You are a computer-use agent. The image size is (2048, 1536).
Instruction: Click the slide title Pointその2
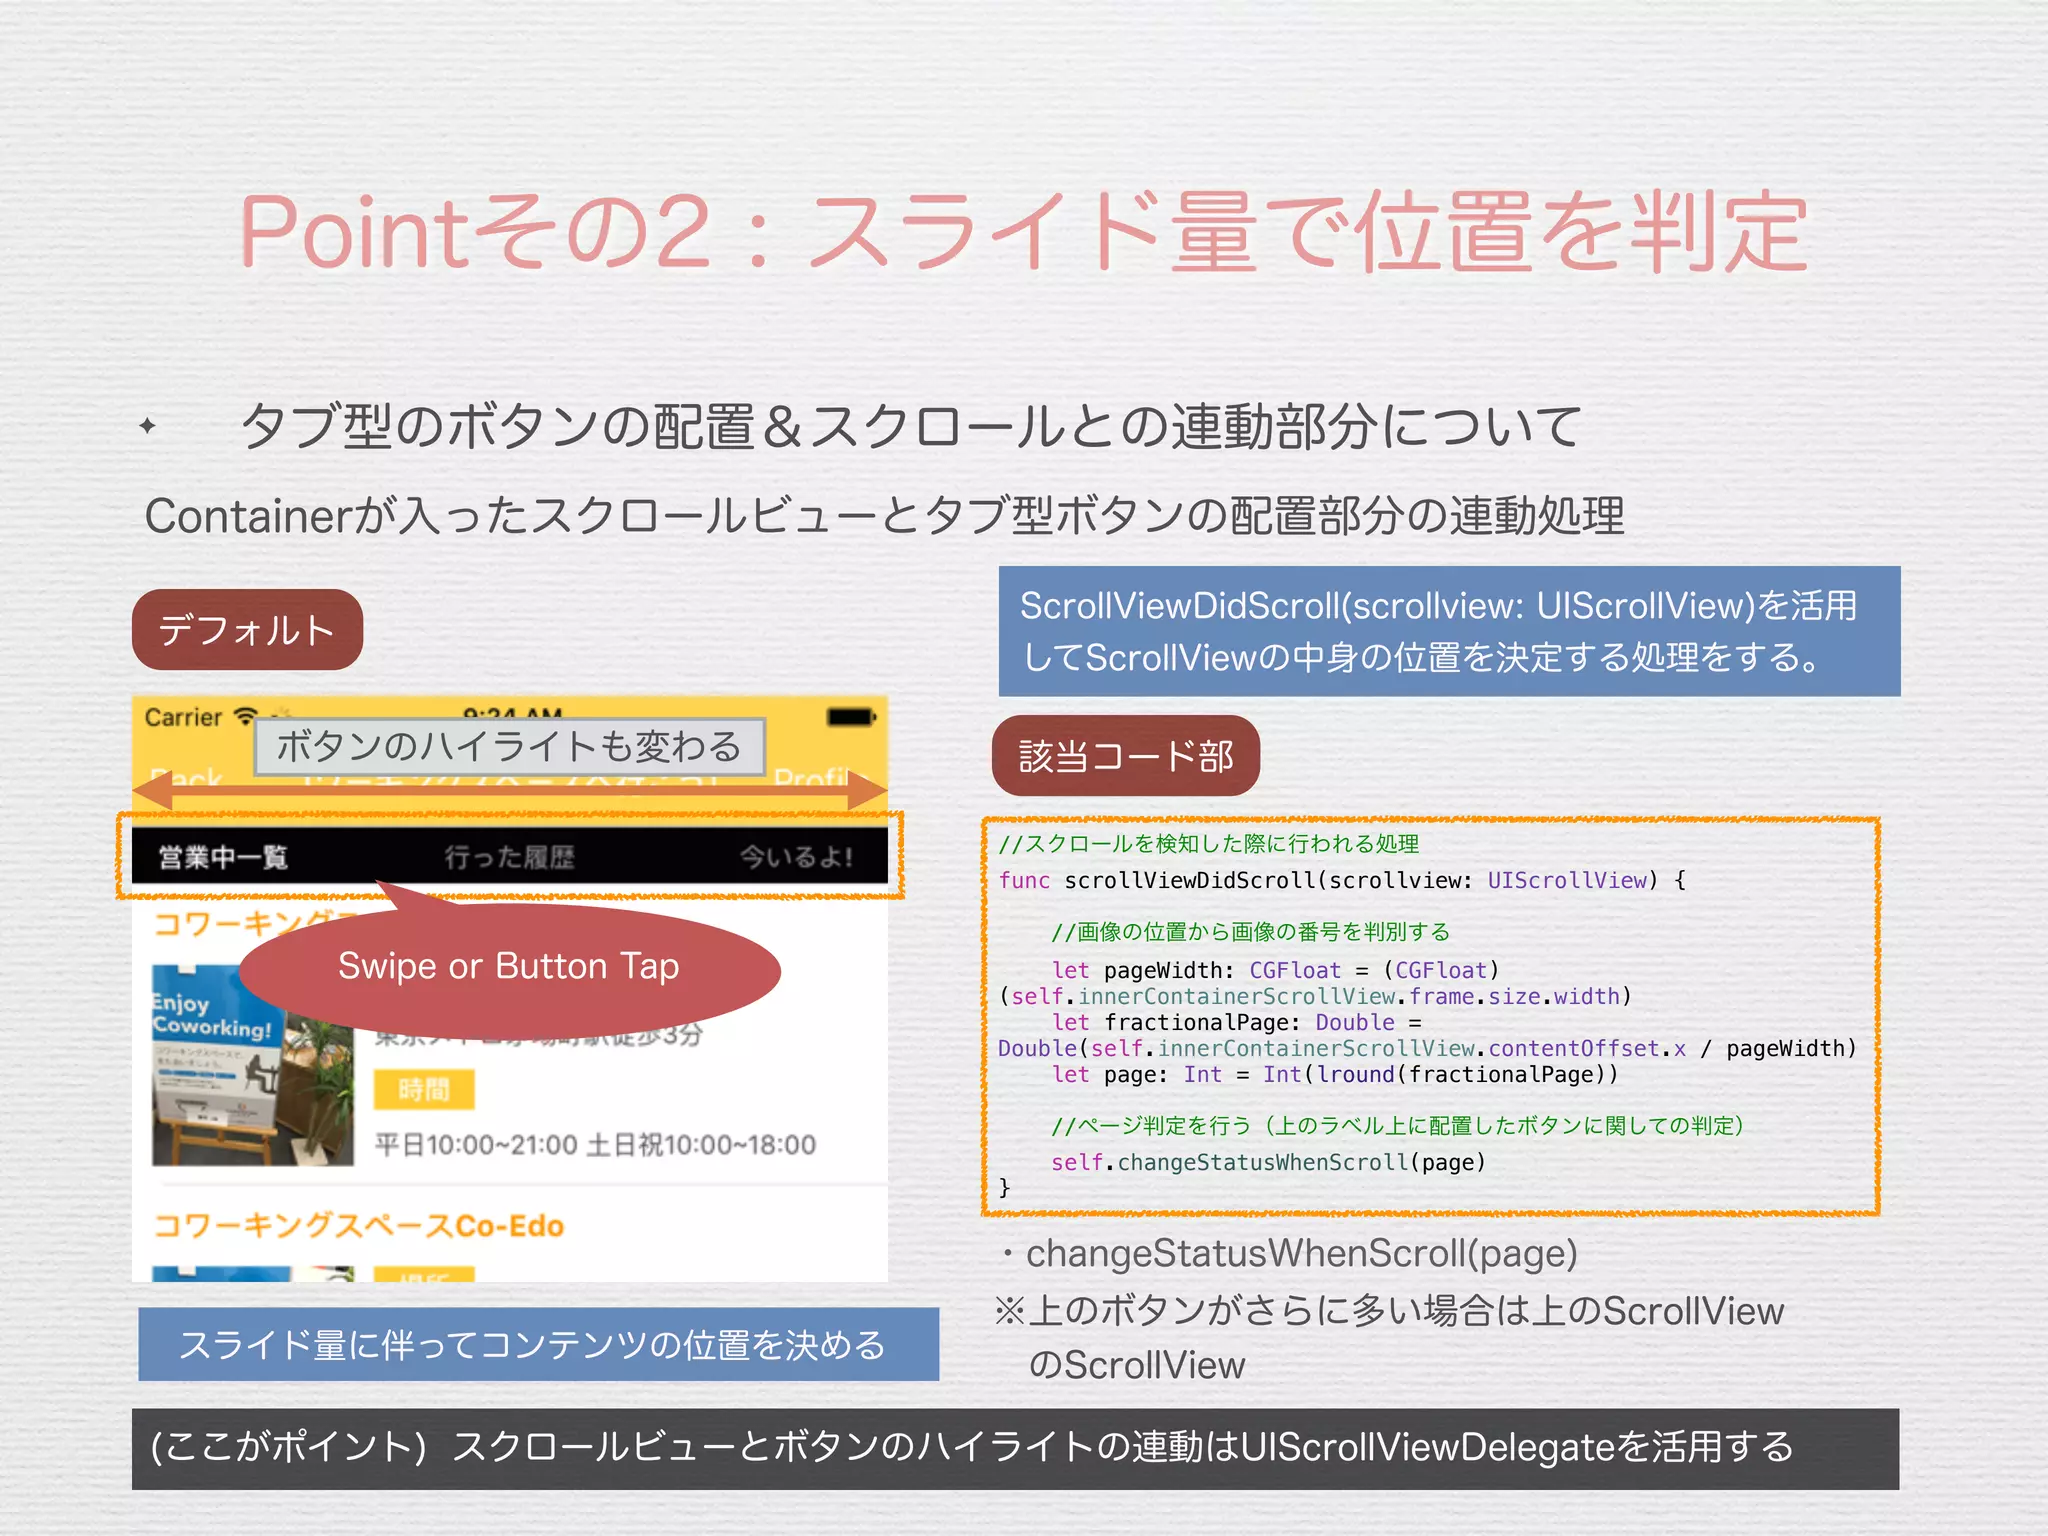1023,232
